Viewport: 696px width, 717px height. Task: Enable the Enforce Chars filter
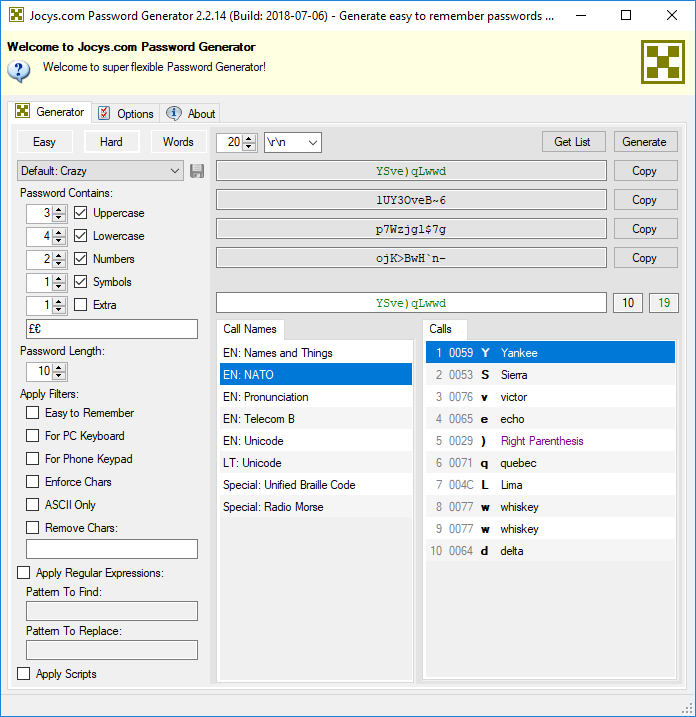click(32, 482)
